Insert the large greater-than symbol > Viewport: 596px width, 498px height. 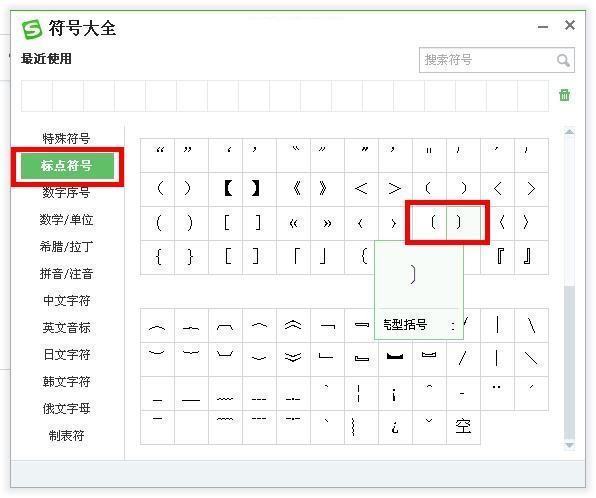pos(395,189)
